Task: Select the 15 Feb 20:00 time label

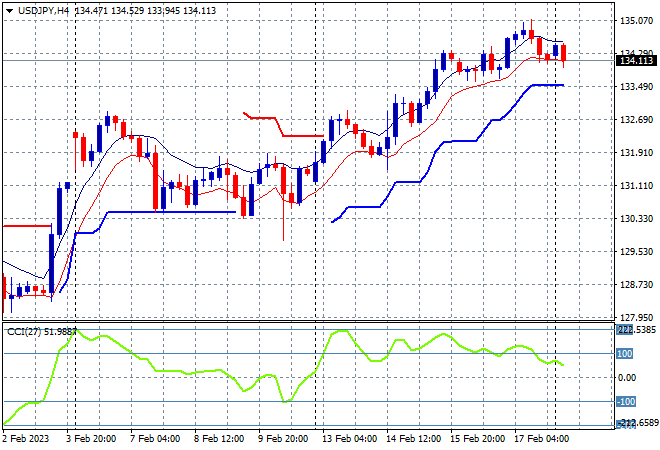Action: coord(478,439)
